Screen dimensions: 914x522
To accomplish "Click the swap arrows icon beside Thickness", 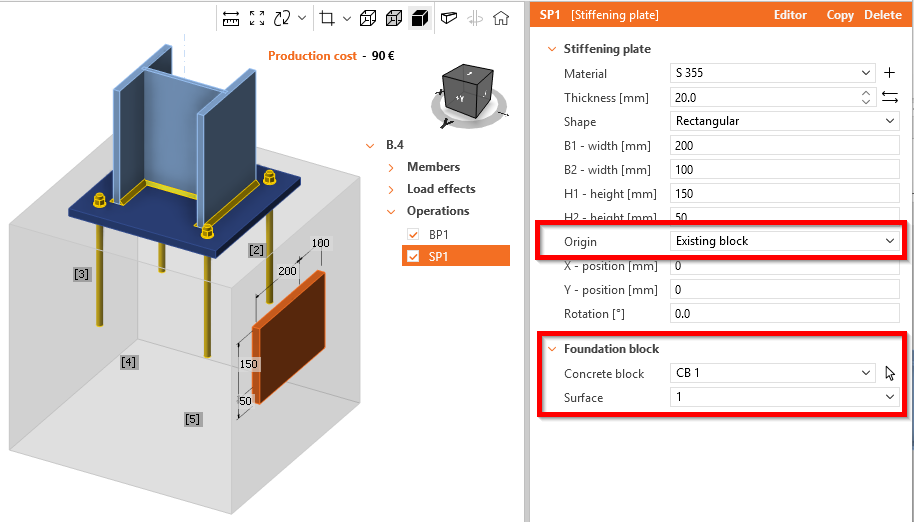I will tap(889, 97).
